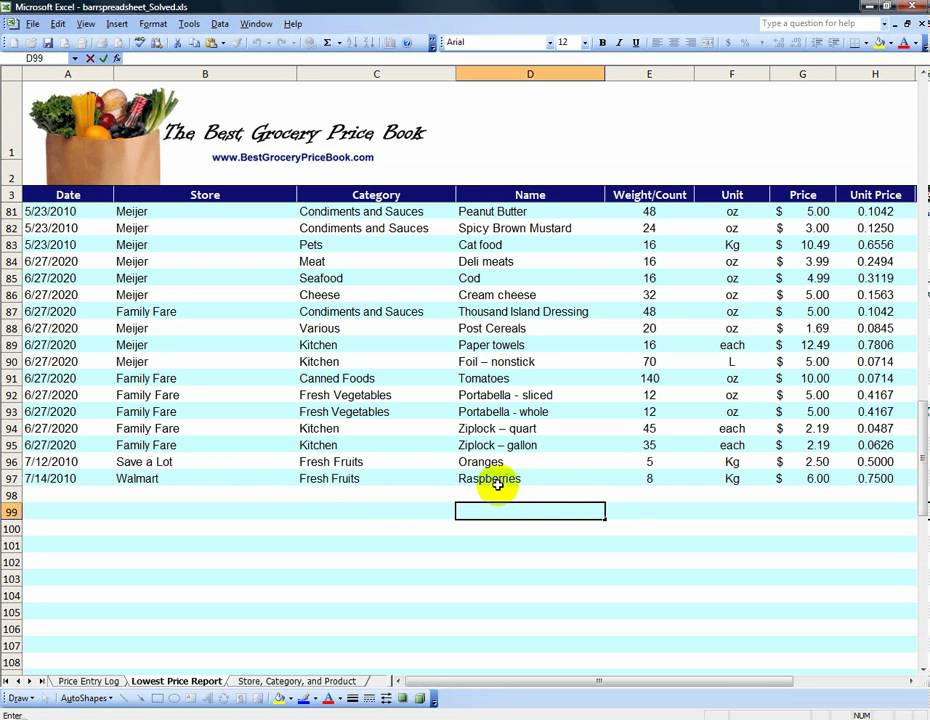Screen dimensions: 930x720
Task: Open the www.BestGroceryPriceBook.com link
Action: click(x=292, y=158)
